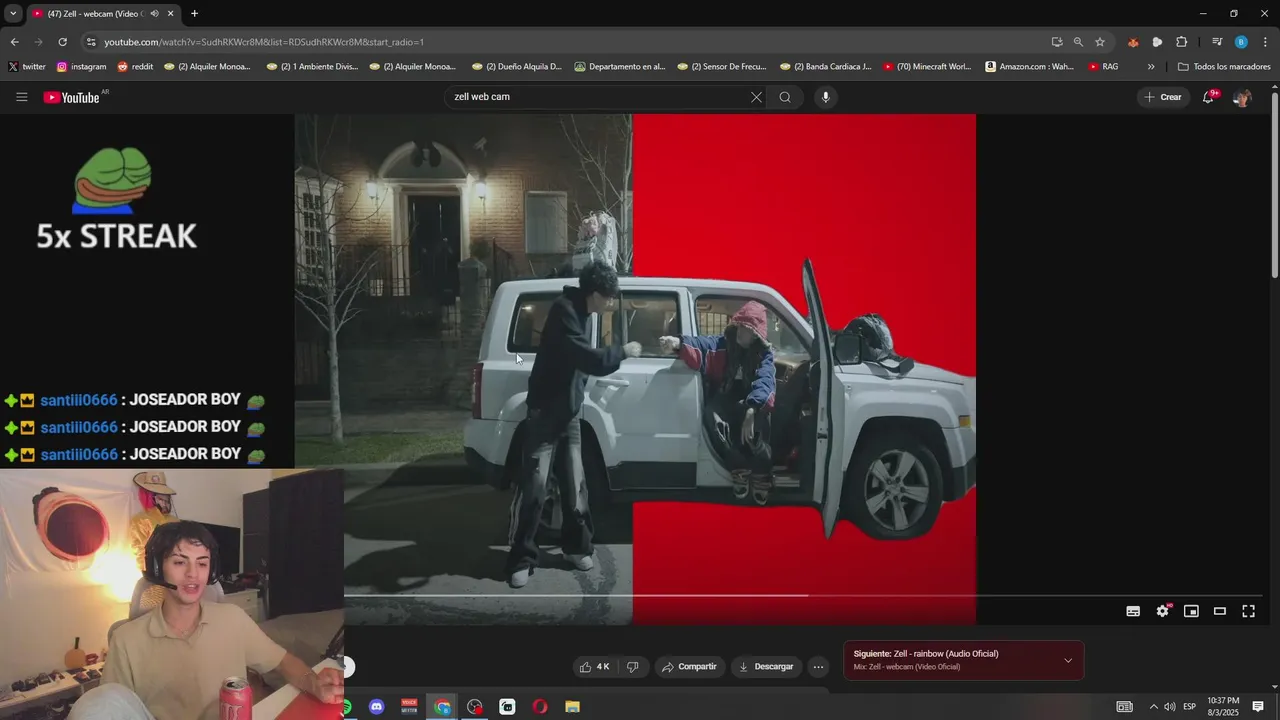Open the three-dot more actions menu
This screenshot has height=720, width=1280.
point(818,667)
